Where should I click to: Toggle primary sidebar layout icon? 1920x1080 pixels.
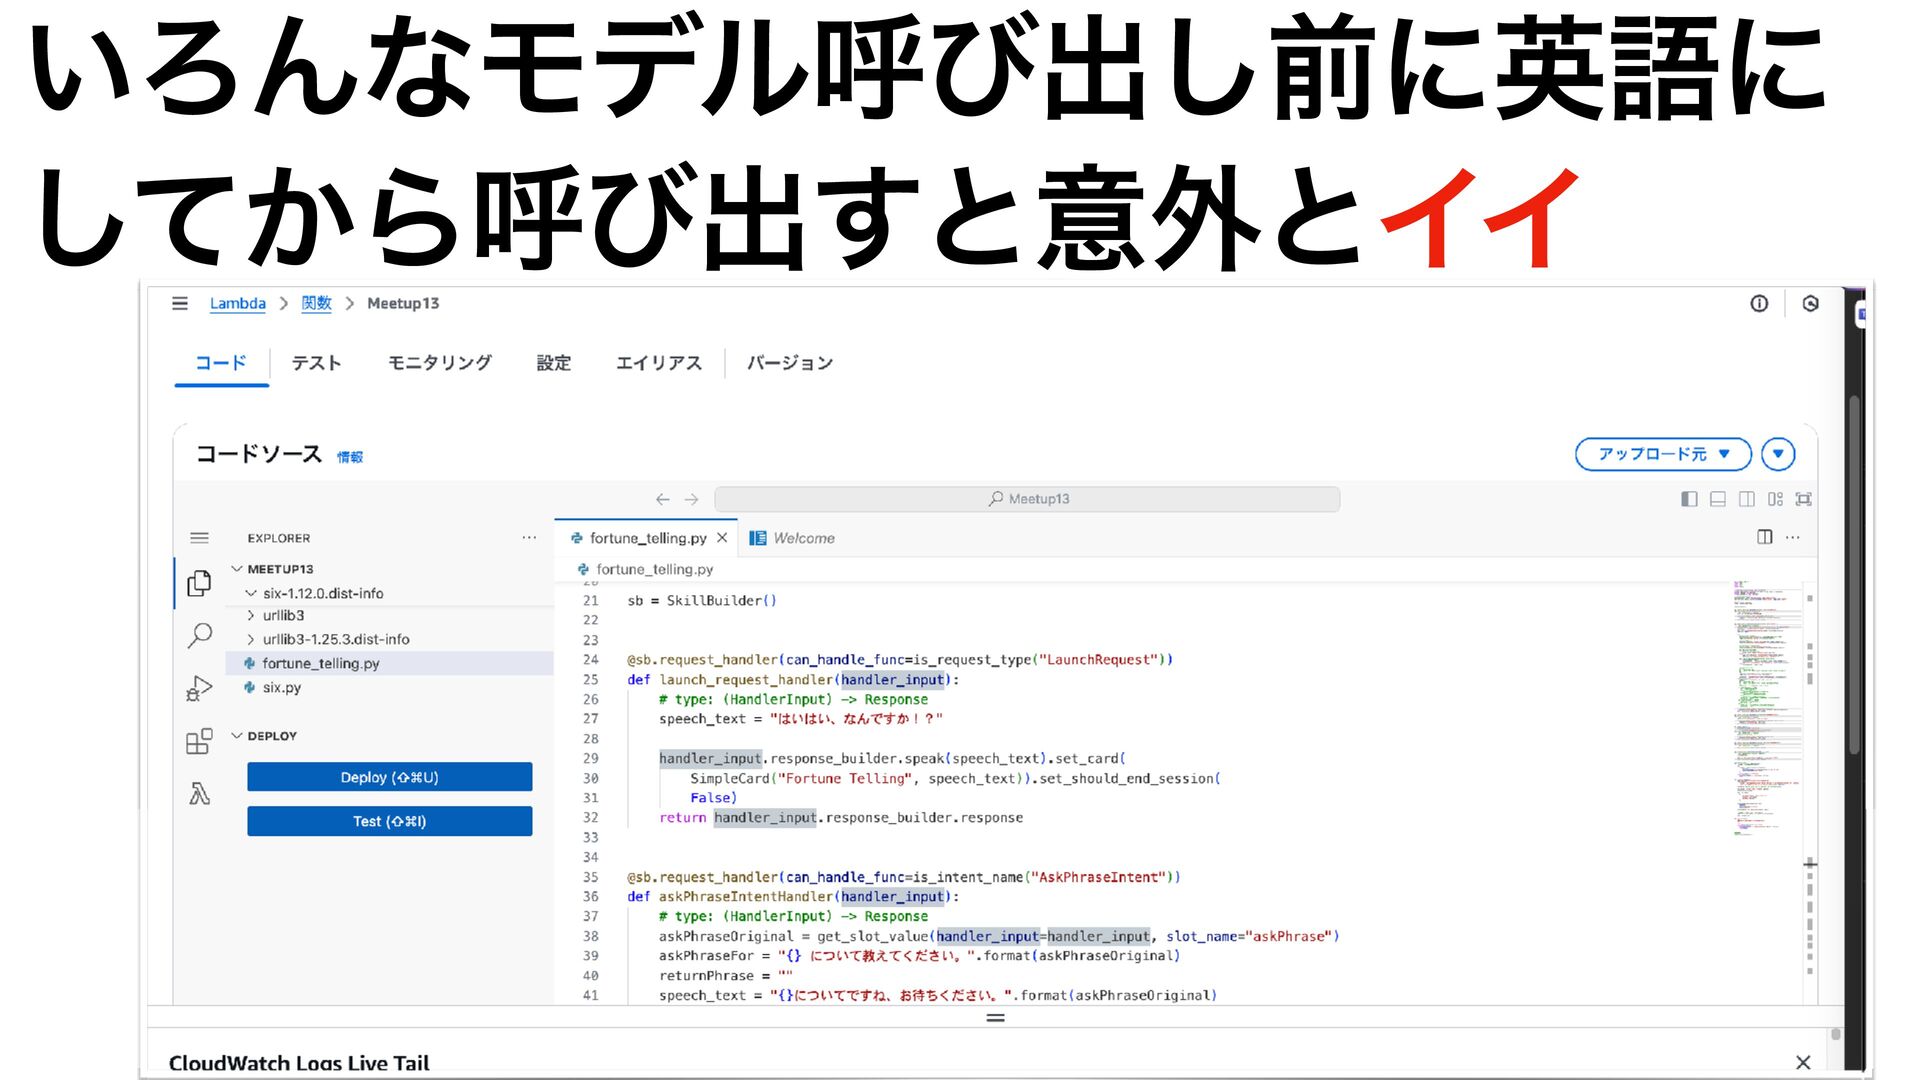(1689, 499)
